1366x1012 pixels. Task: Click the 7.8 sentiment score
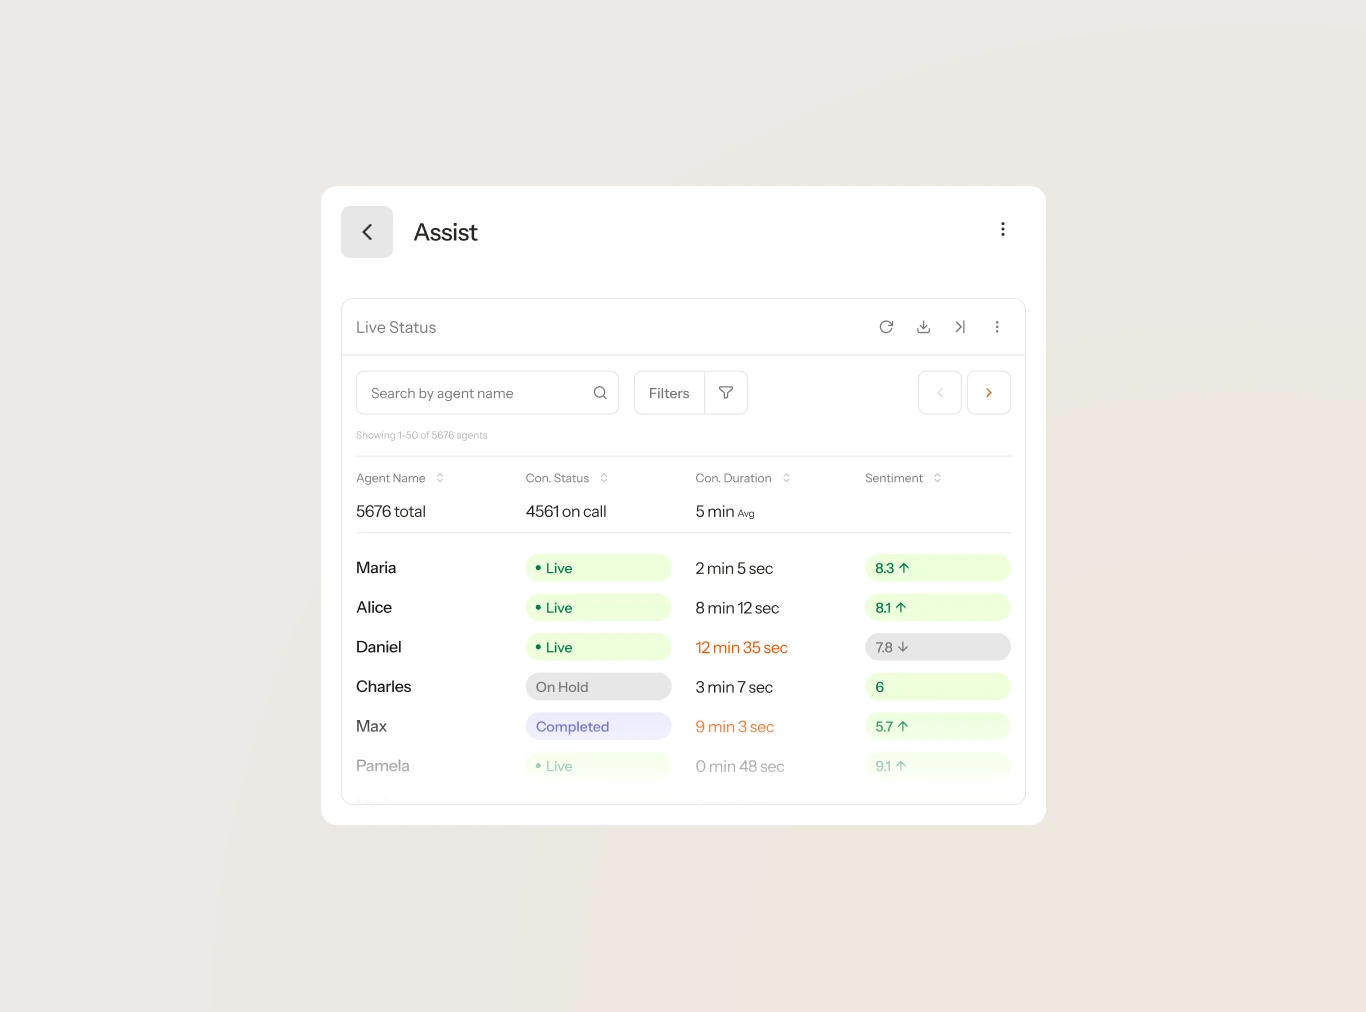938,647
